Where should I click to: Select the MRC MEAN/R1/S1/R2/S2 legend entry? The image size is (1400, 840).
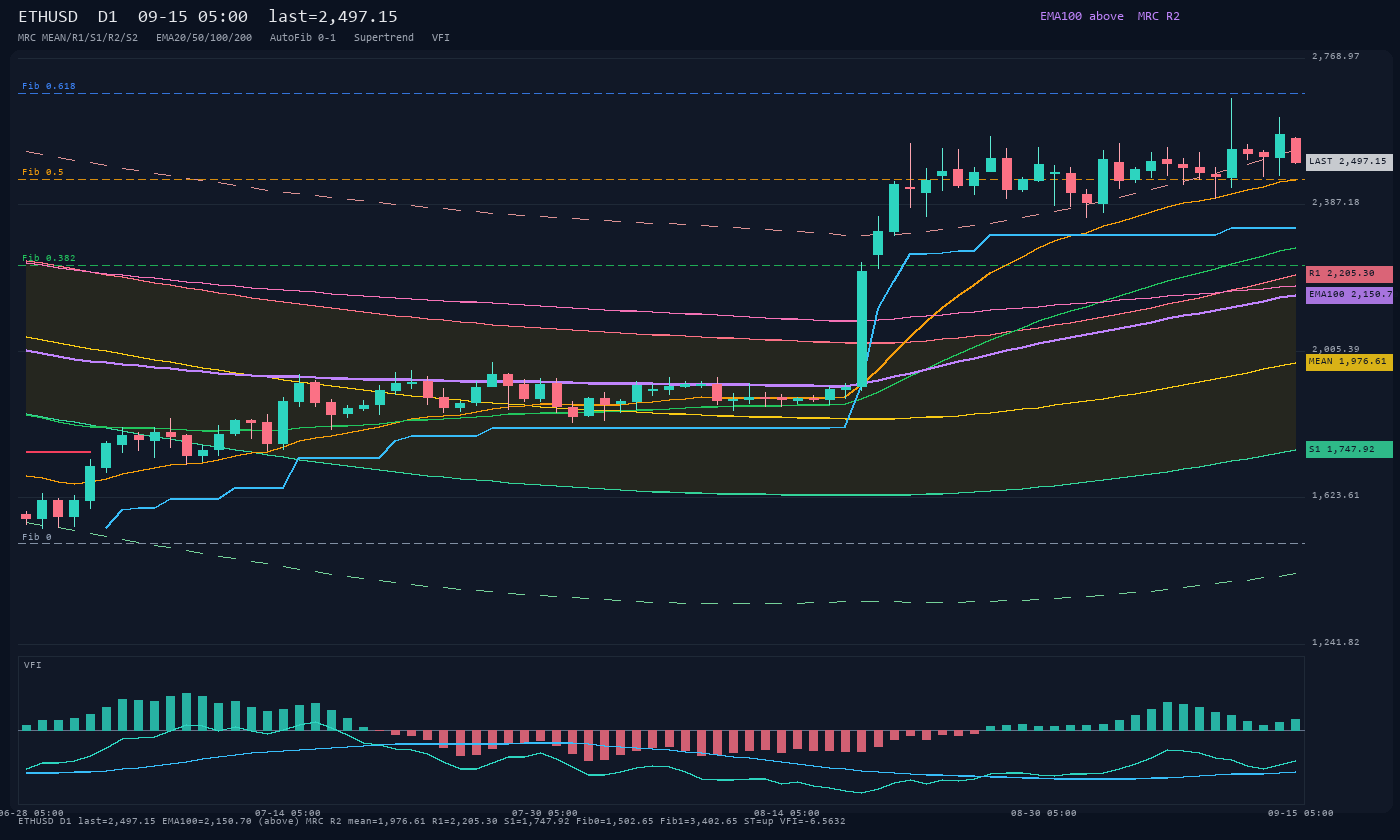[78, 38]
